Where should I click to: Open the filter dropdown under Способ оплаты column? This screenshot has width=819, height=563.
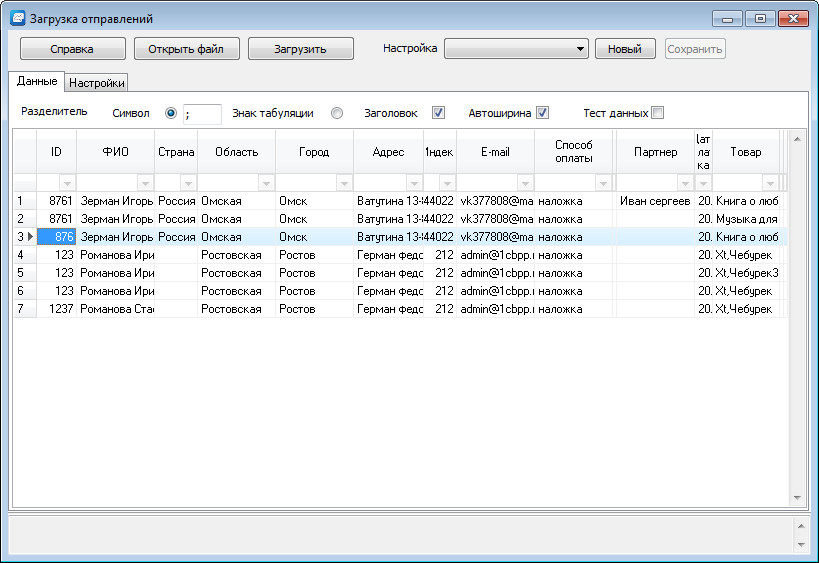pos(603,184)
